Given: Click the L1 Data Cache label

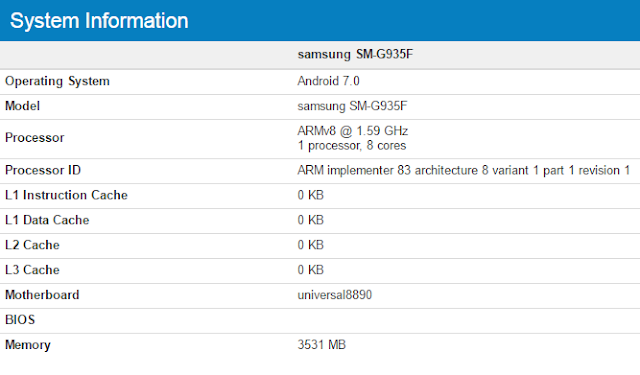Looking at the screenshot, I should pyautogui.click(x=47, y=220).
